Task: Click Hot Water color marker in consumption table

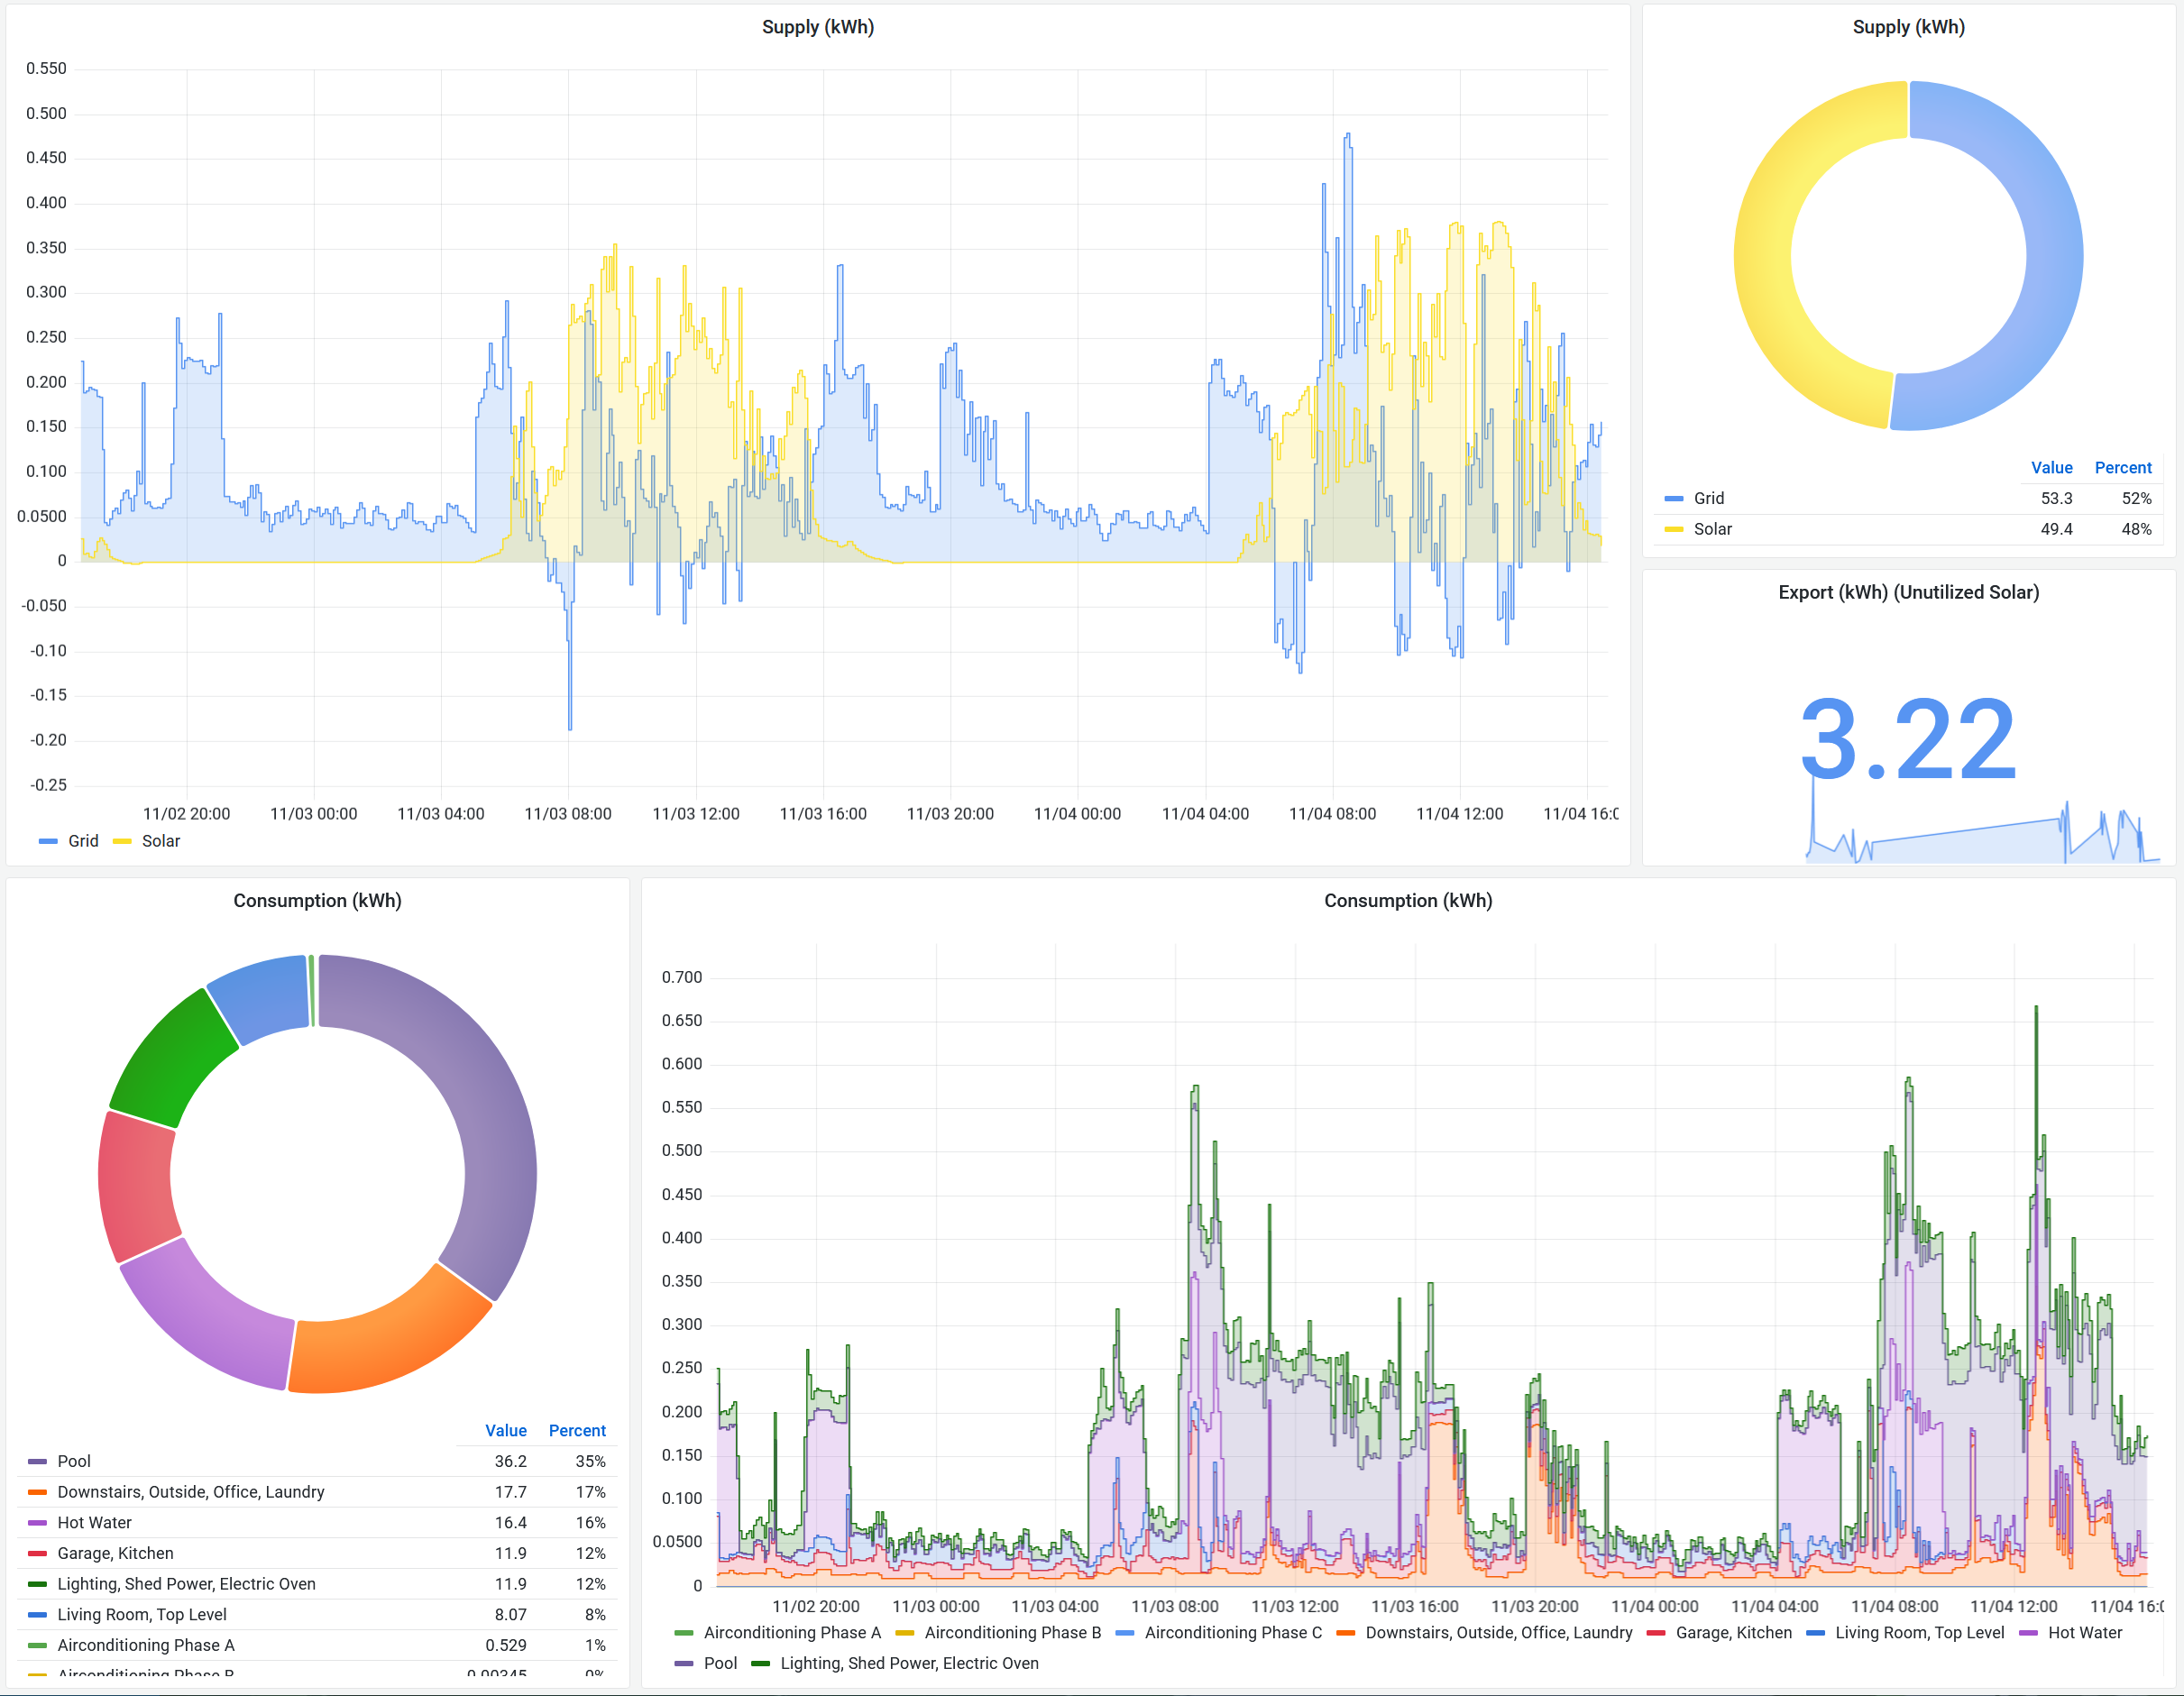Action: [x=37, y=1523]
